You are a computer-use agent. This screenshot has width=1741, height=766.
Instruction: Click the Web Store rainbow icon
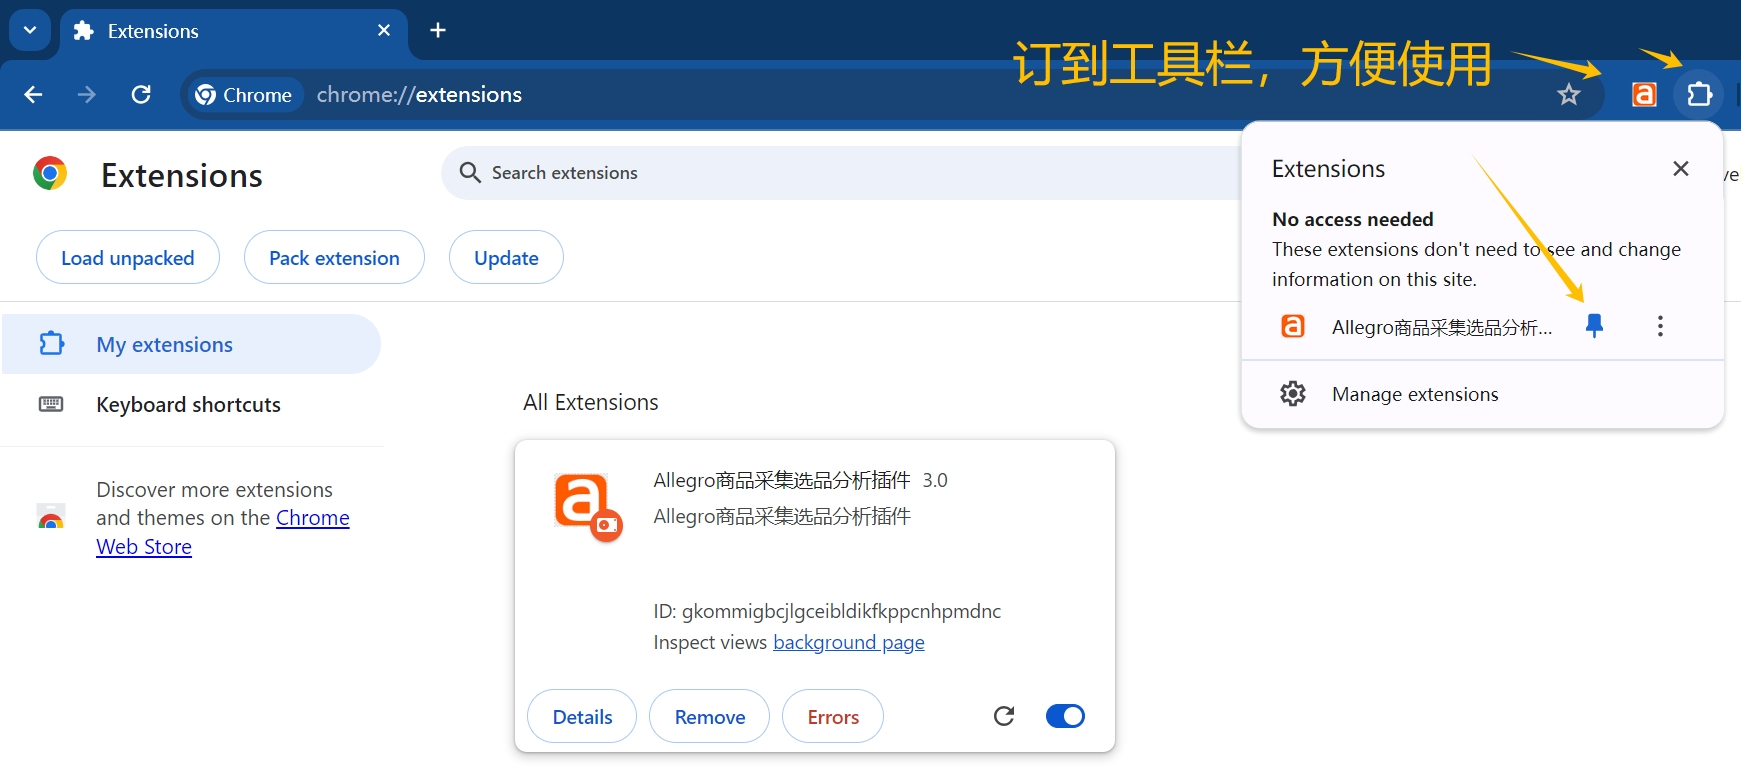tap(51, 517)
